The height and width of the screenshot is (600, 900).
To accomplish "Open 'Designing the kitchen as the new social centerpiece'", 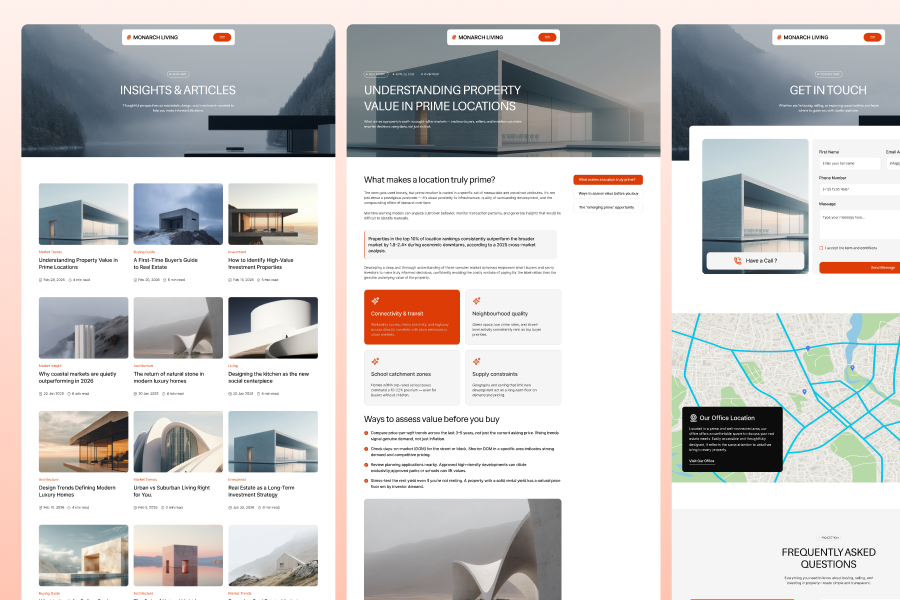I will point(269,377).
